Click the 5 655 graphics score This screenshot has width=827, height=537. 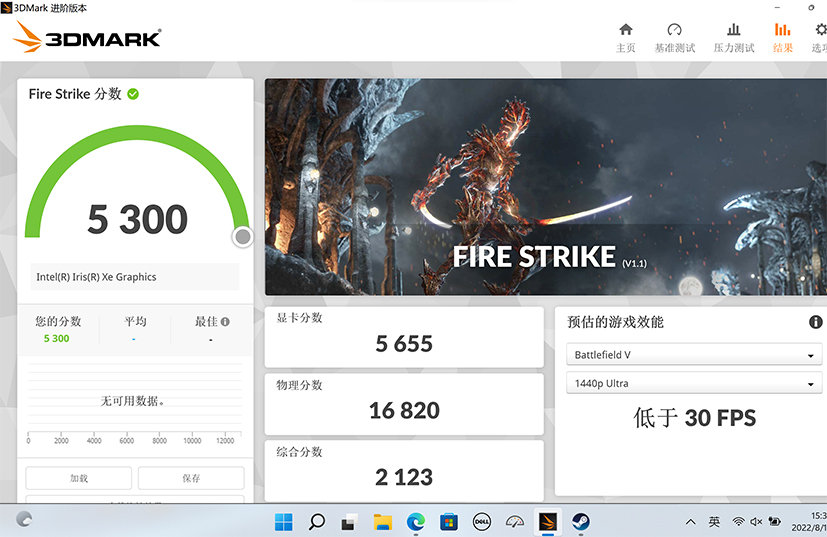(404, 344)
